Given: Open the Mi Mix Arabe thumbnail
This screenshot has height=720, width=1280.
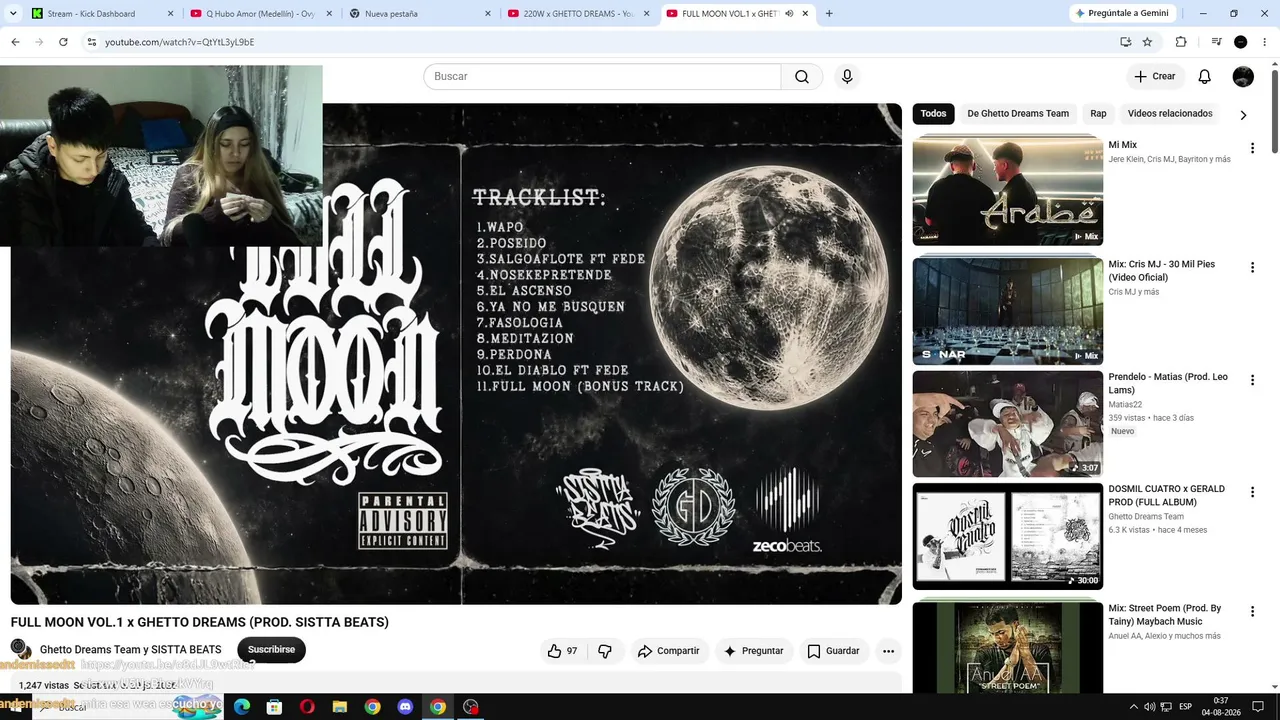Looking at the screenshot, I should click(1008, 191).
